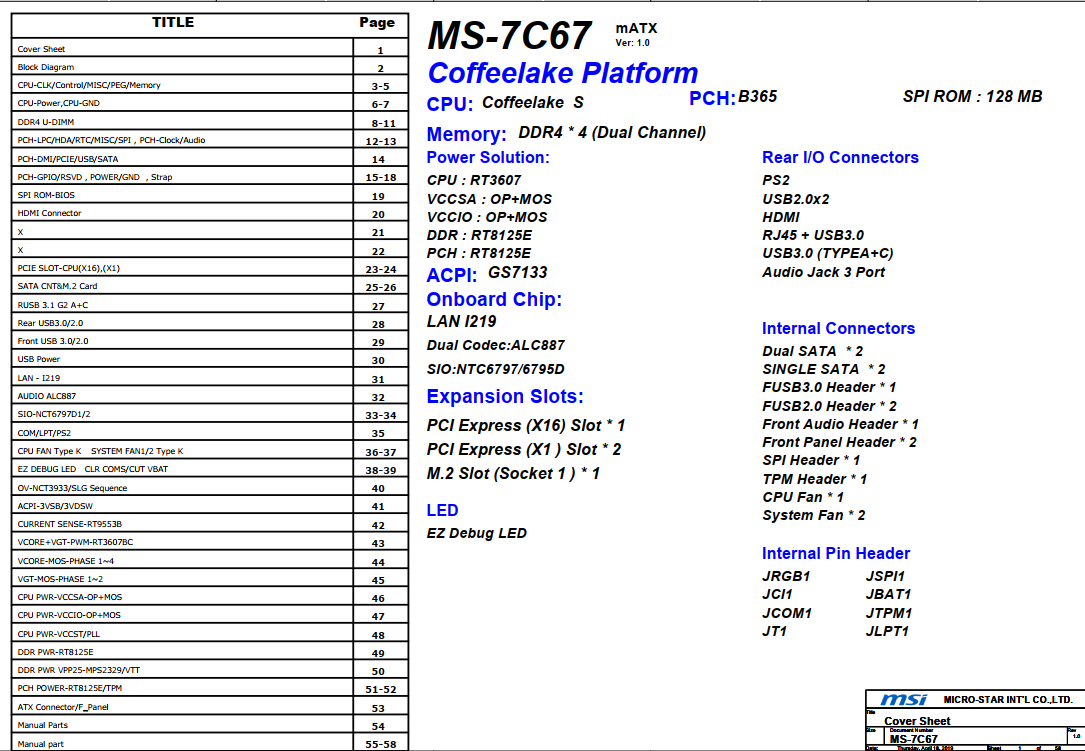Click ACPI value 'GS7133'
This screenshot has height=751, width=1085.
point(518,273)
